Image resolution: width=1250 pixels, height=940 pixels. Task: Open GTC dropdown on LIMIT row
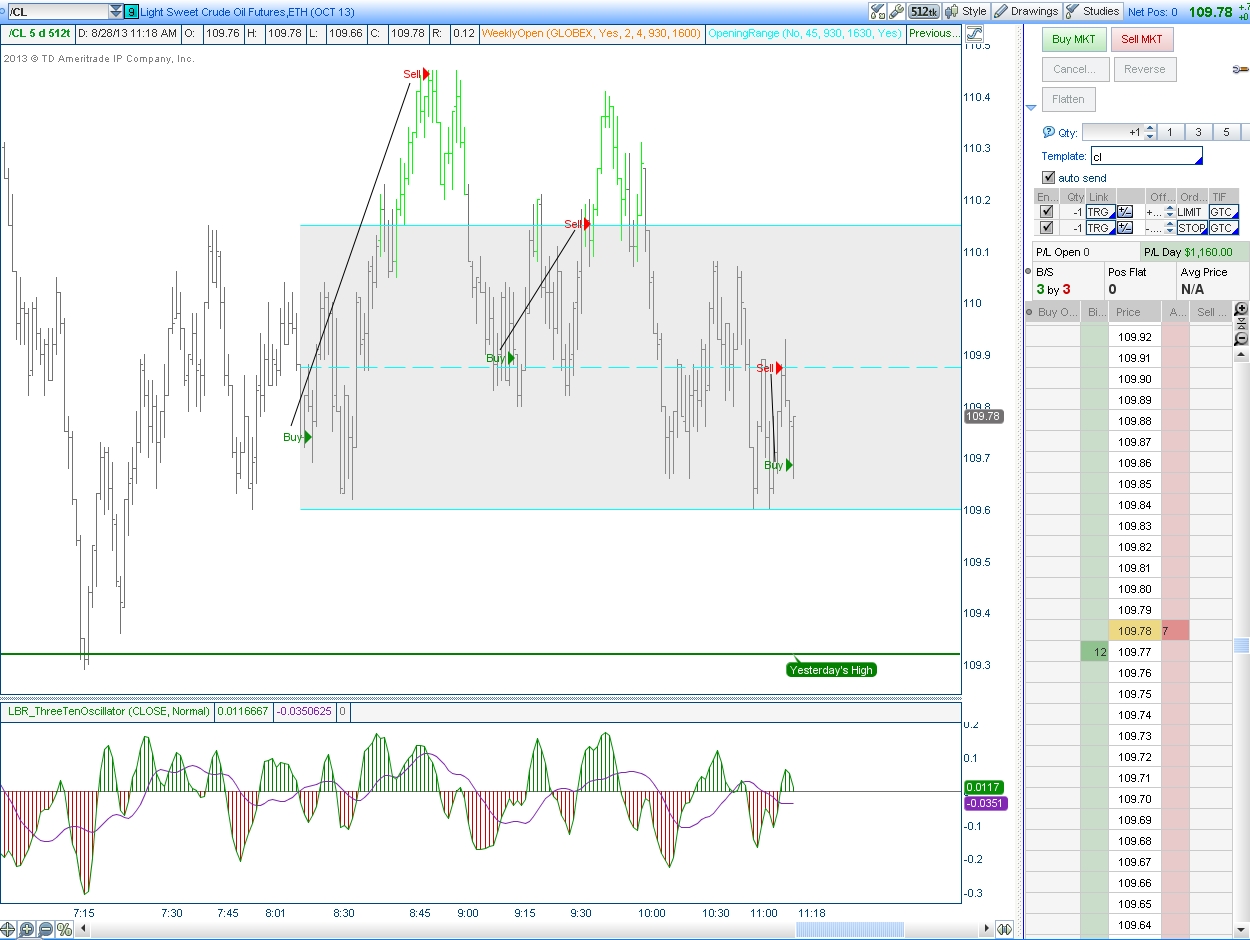[1223, 212]
